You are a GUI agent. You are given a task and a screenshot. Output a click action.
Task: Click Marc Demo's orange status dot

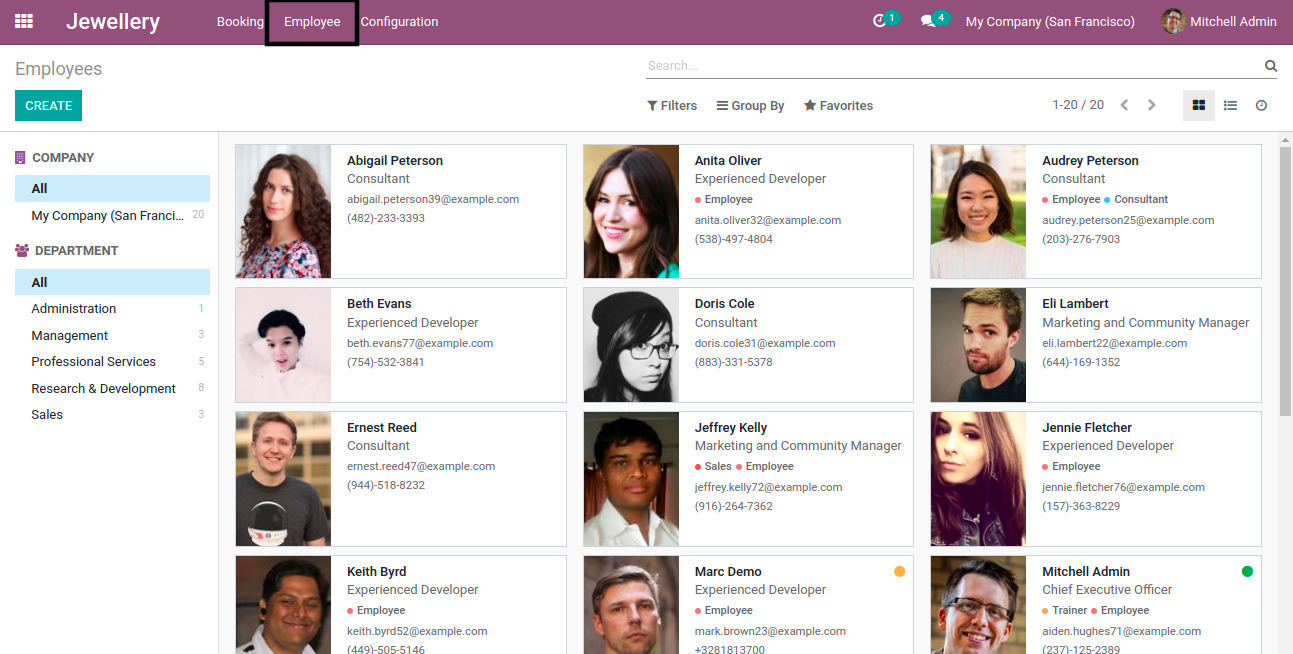[899, 571]
